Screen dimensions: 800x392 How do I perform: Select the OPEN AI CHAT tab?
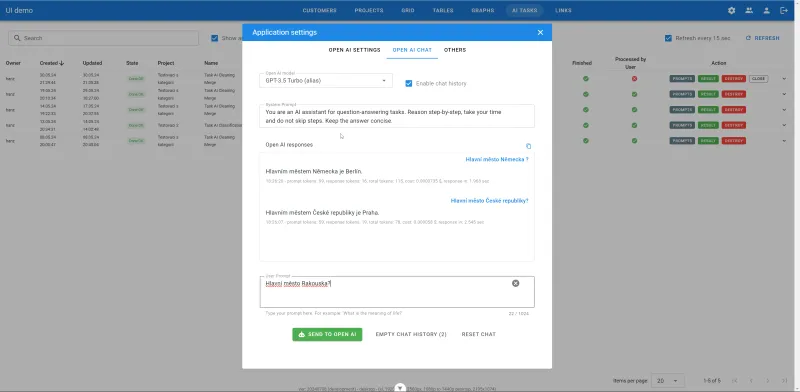click(x=412, y=50)
